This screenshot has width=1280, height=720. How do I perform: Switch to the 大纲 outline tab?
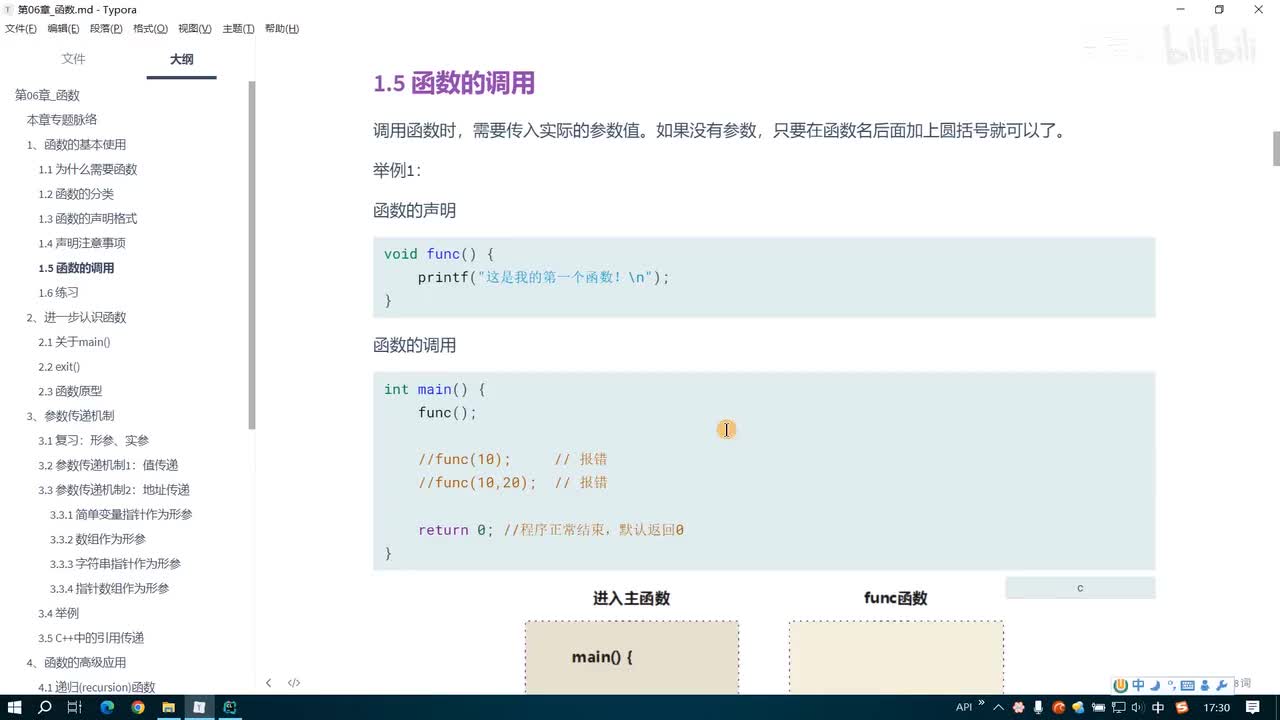181,59
